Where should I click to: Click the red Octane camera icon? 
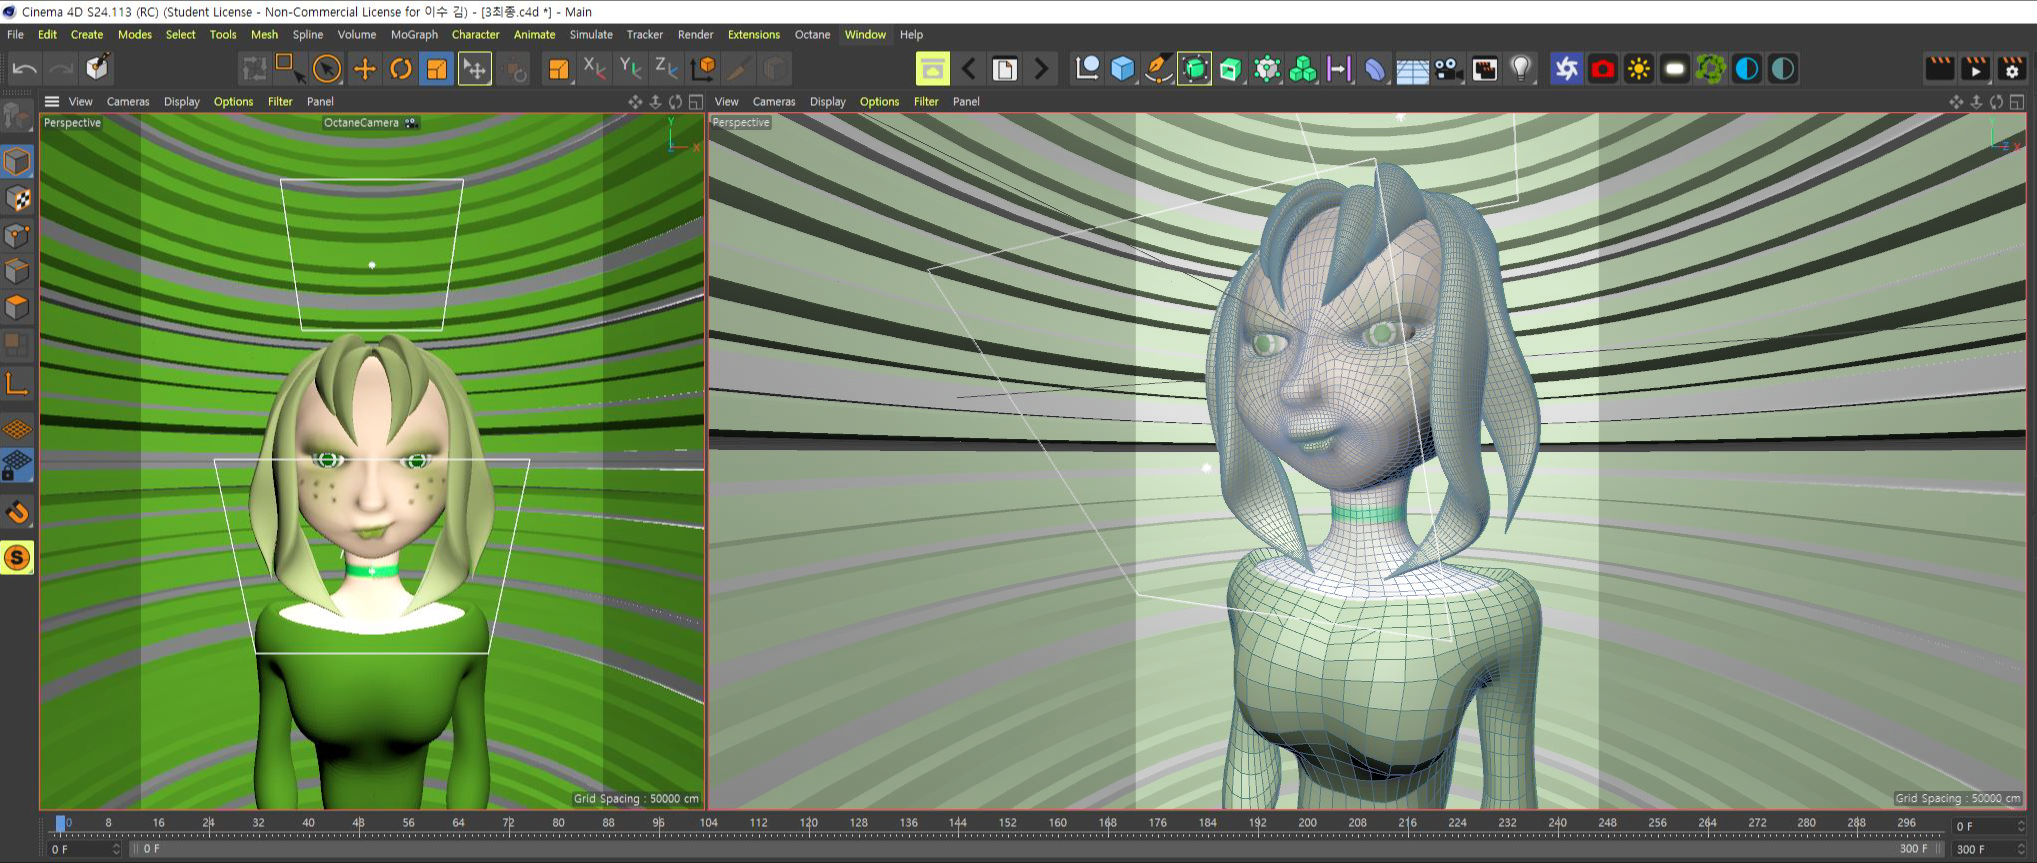(1603, 68)
